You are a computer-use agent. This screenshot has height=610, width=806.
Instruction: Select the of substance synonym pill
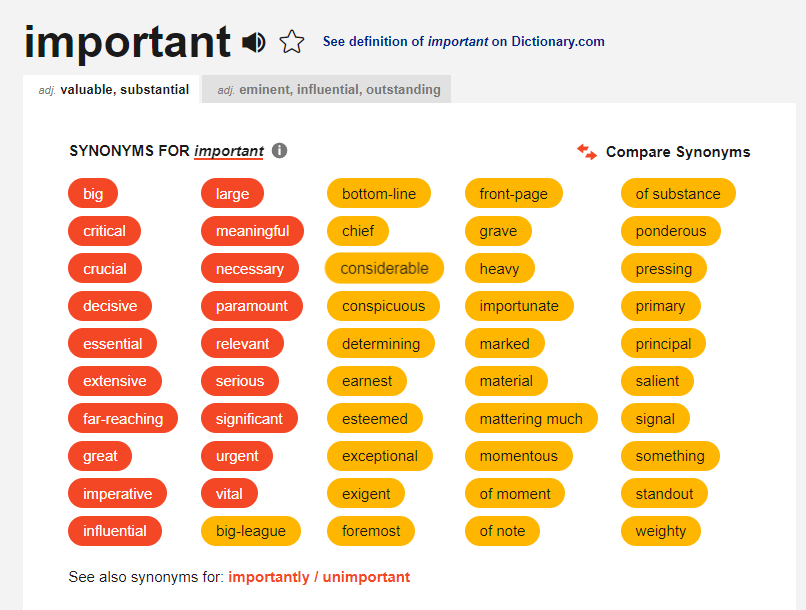(x=678, y=194)
